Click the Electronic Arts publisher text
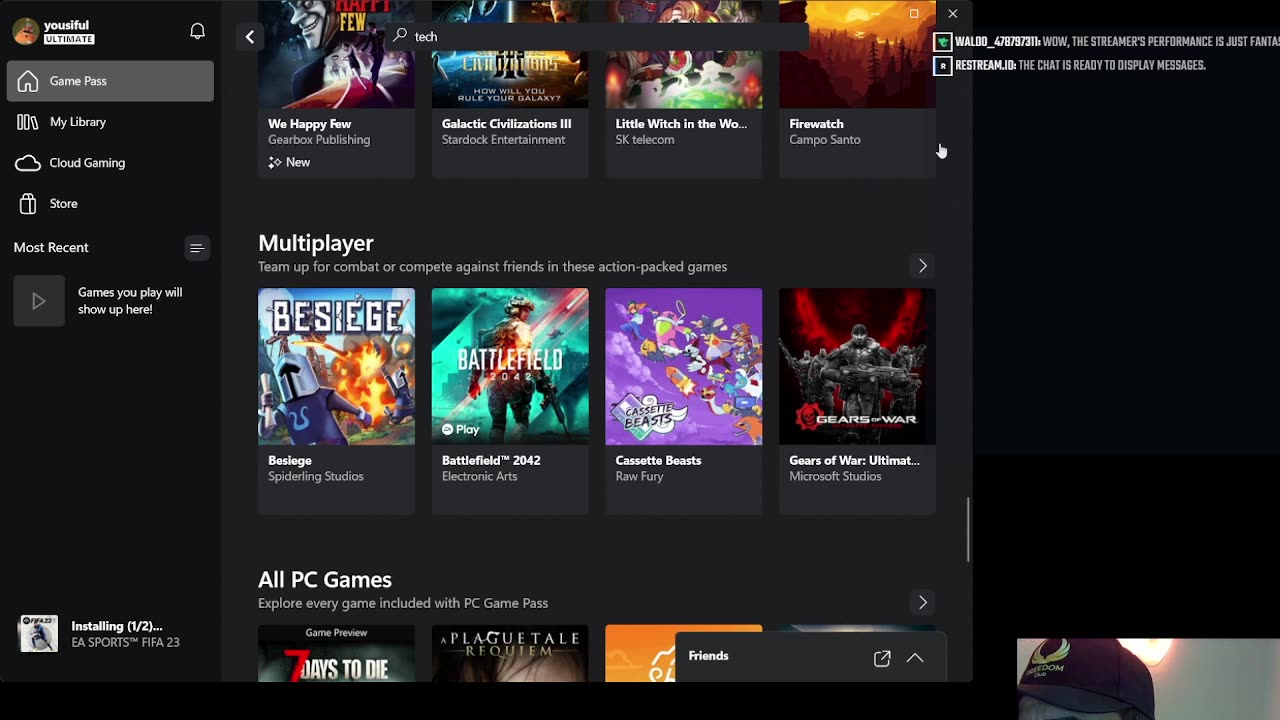Image resolution: width=1280 pixels, height=720 pixels. (x=479, y=477)
